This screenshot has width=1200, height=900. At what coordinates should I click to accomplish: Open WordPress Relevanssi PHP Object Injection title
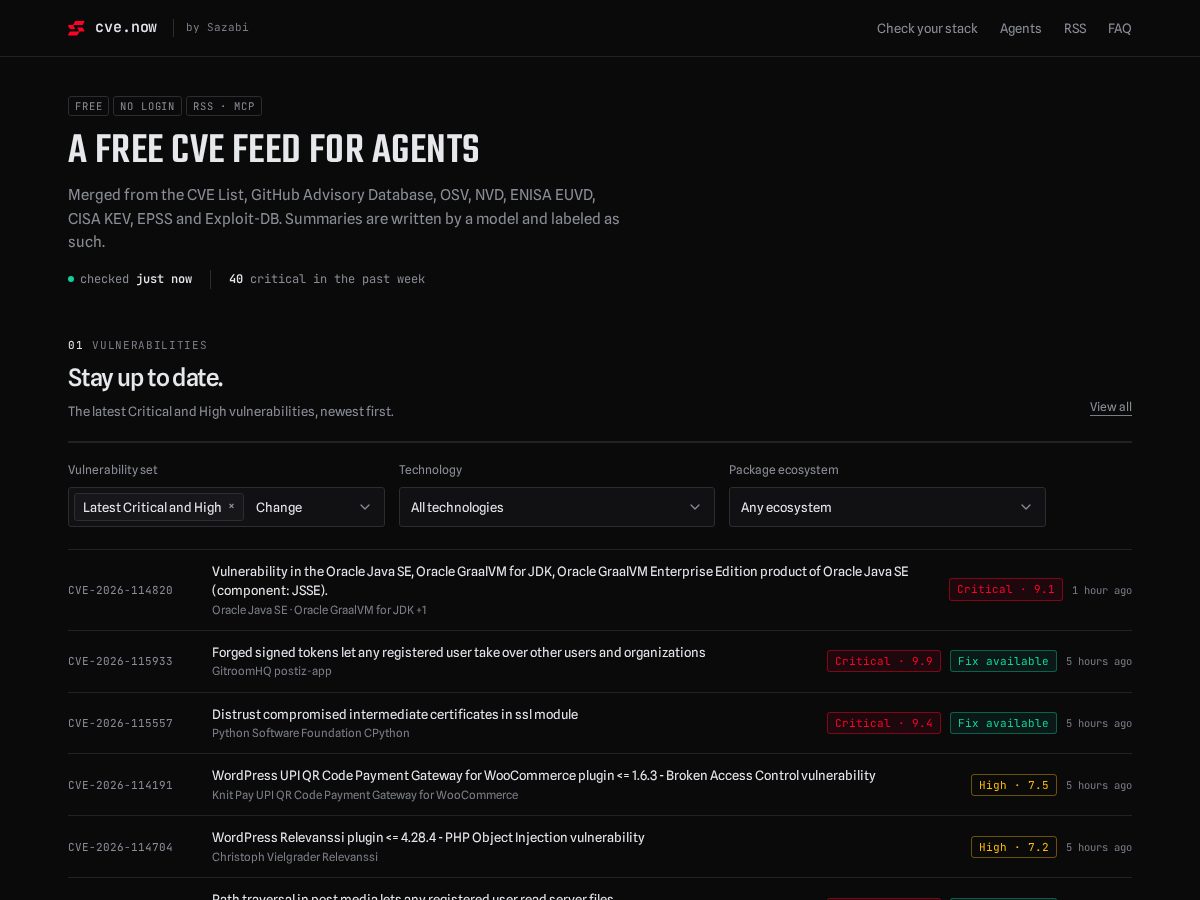click(x=428, y=837)
